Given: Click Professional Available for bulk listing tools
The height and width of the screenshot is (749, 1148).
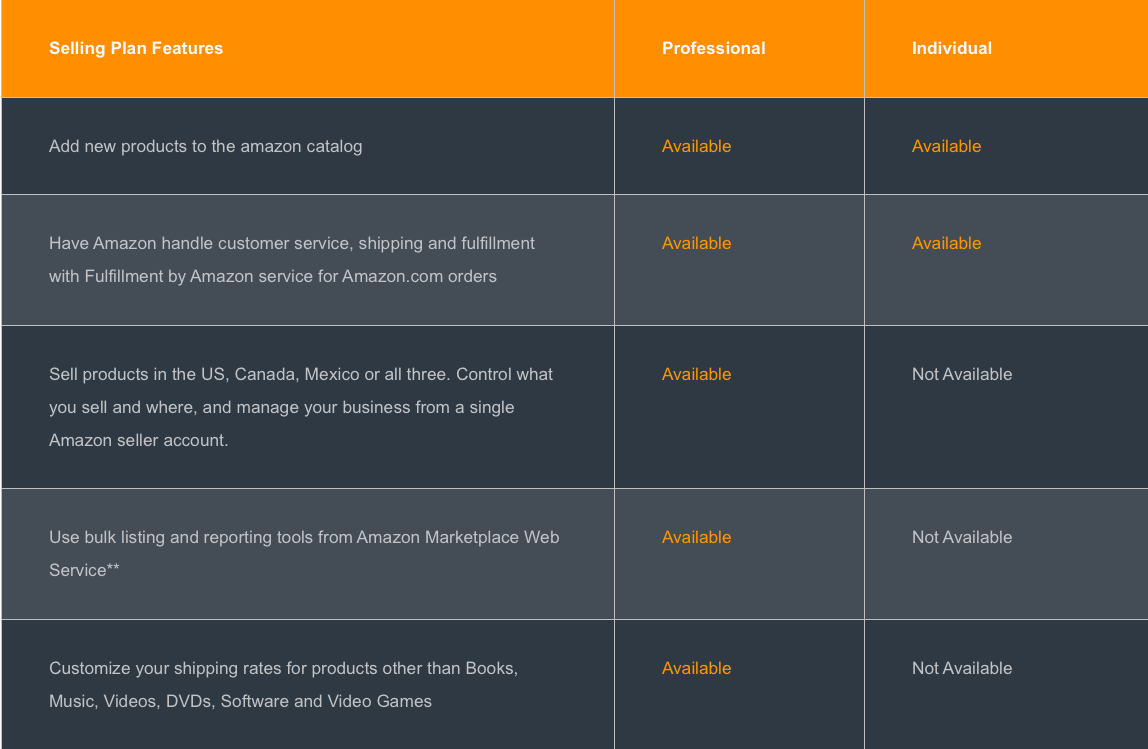Looking at the screenshot, I should [x=696, y=537].
